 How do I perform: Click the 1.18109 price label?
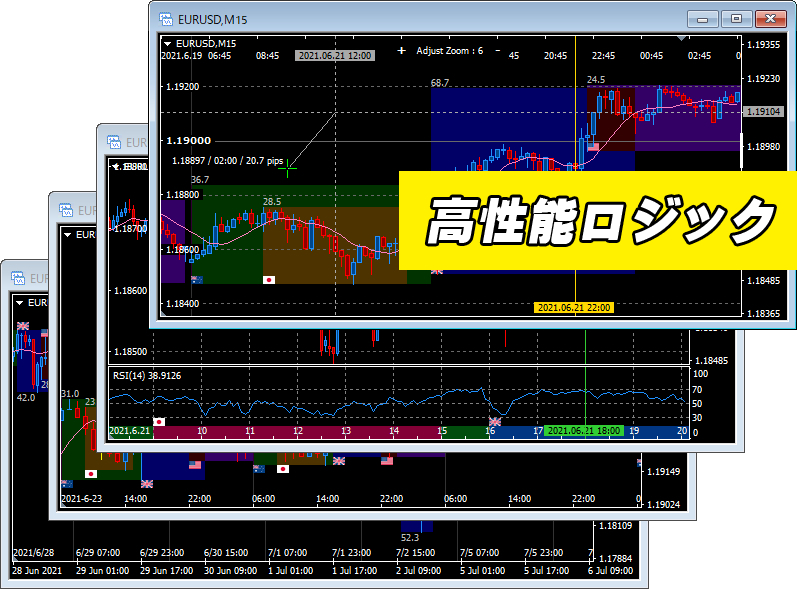click(x=616, y=526)
